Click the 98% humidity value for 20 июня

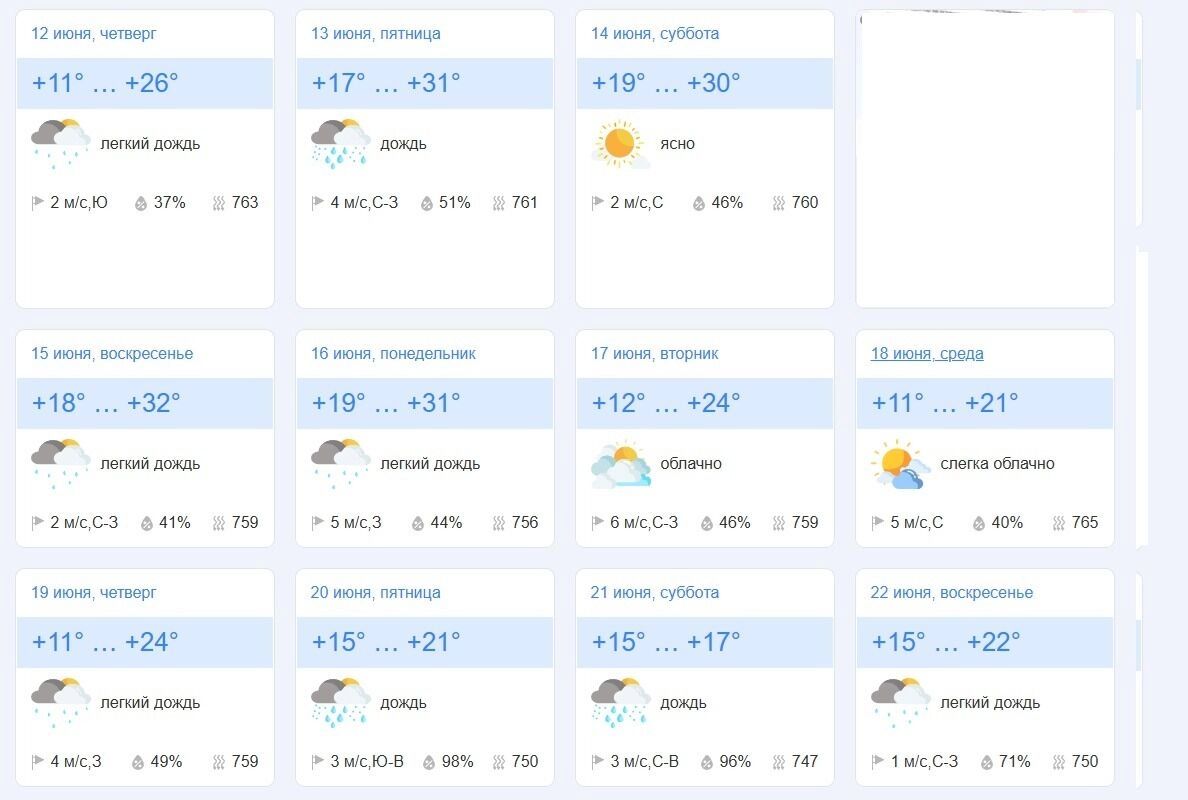[x=457, y=762]
